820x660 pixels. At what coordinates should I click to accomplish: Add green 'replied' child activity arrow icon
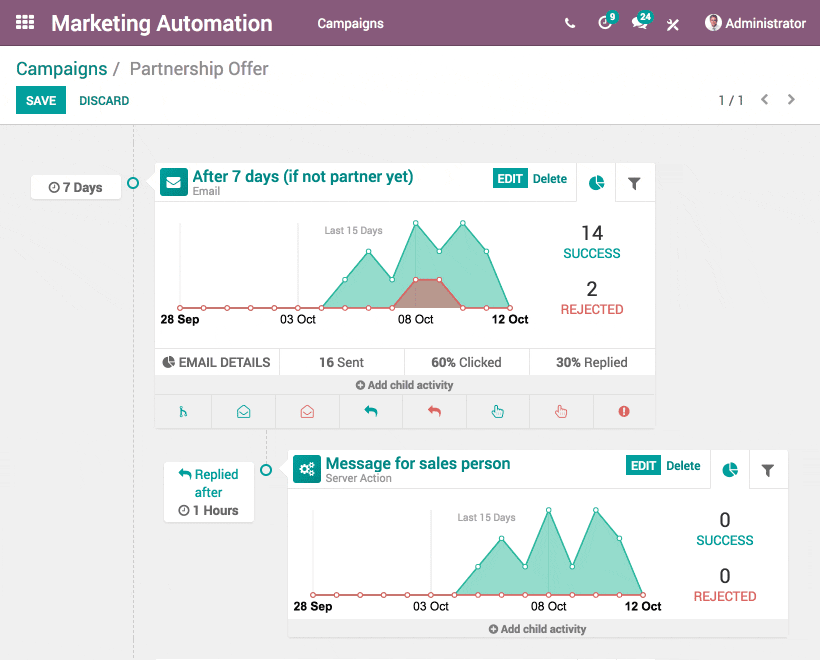[371, 411]
